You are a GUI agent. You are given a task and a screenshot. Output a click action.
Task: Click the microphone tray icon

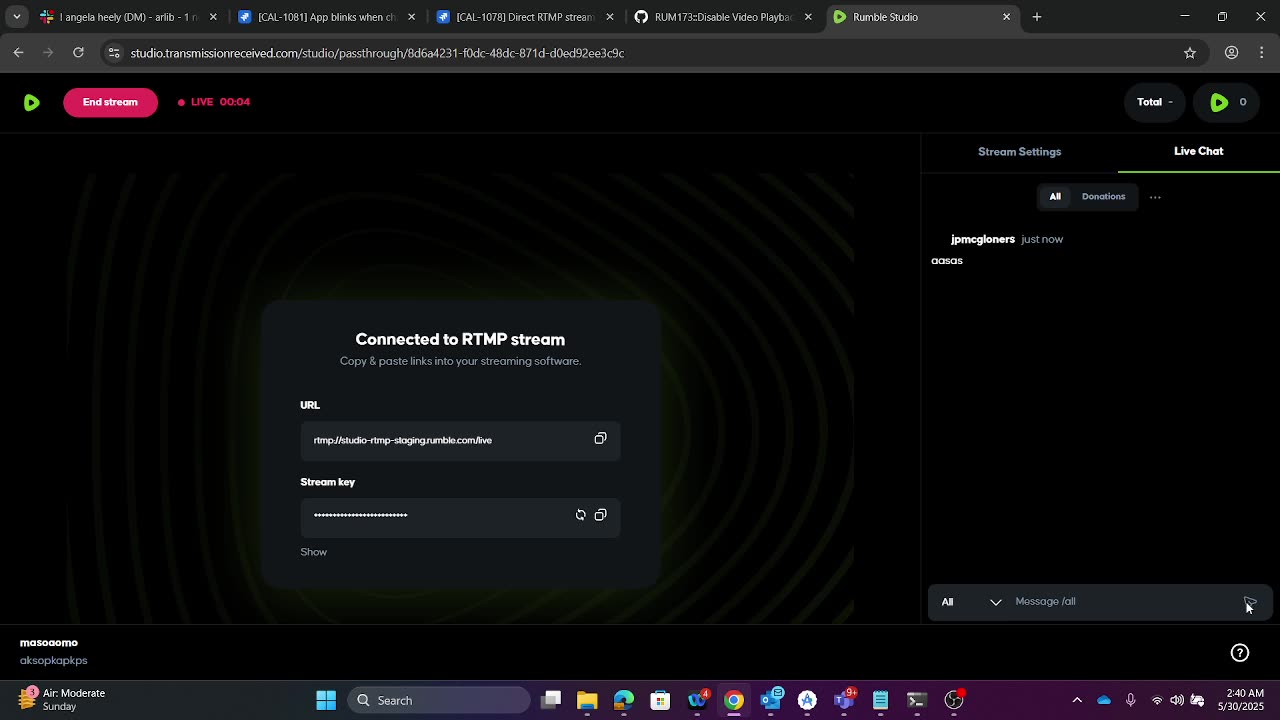point(1130,700)
